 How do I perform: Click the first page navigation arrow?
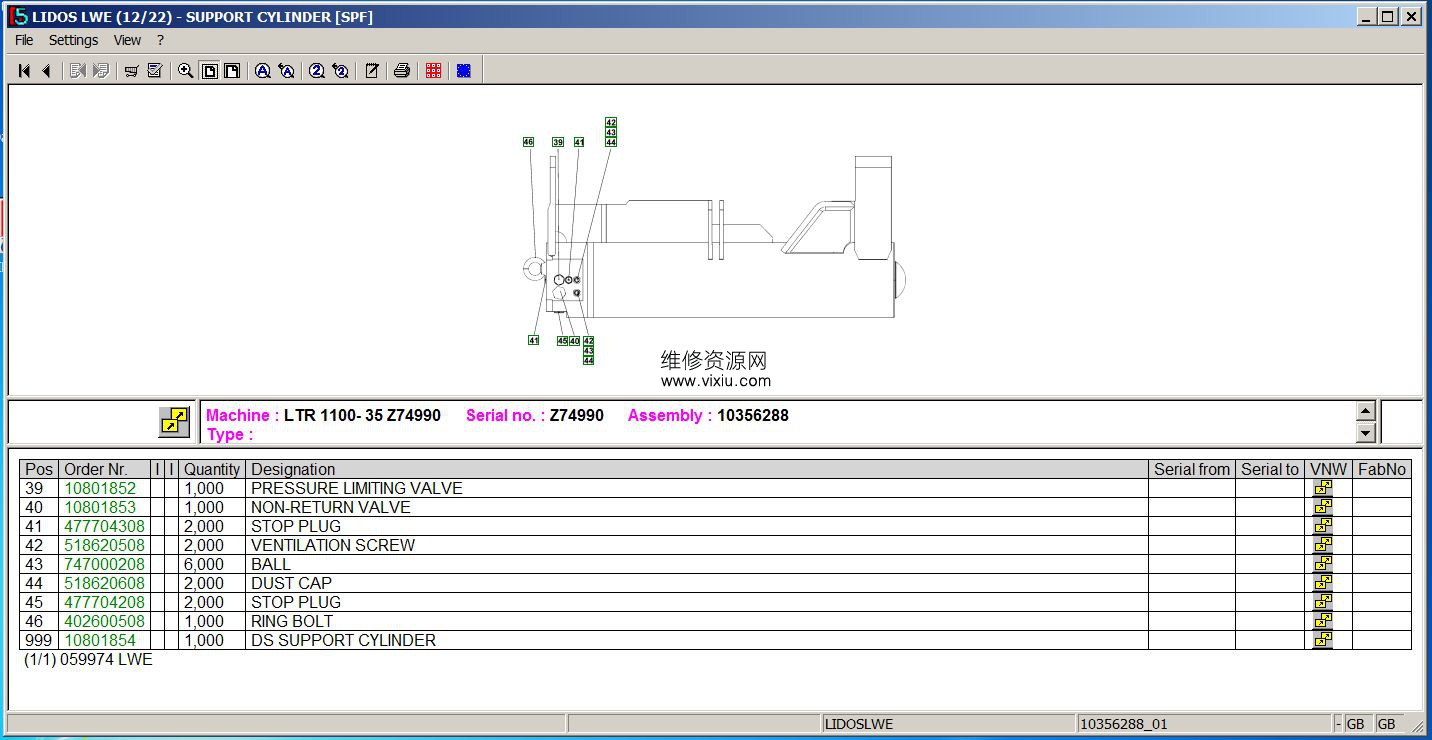coord(24,71)
